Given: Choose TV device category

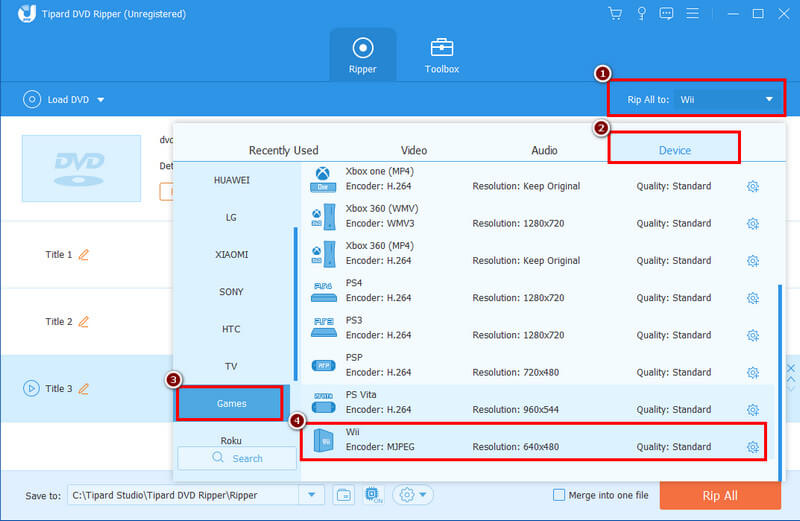Looking at the screenshot, I should (232, 366).
